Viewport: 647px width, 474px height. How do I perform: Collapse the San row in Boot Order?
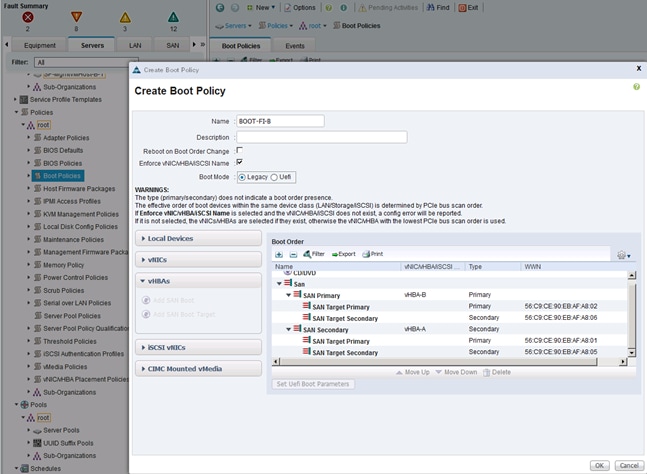tap(279, 284)
